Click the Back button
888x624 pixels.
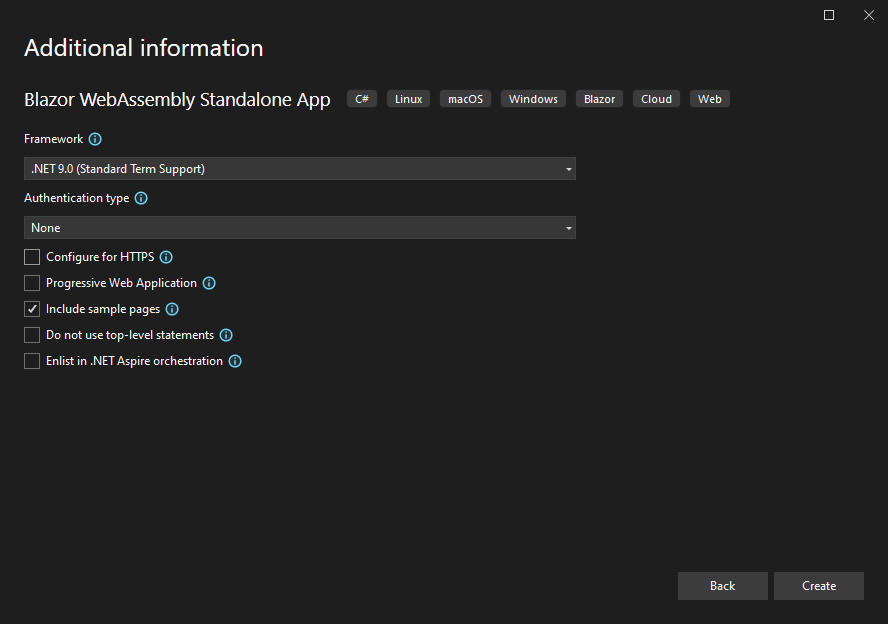pyautogui.click(x=723, y=586)
